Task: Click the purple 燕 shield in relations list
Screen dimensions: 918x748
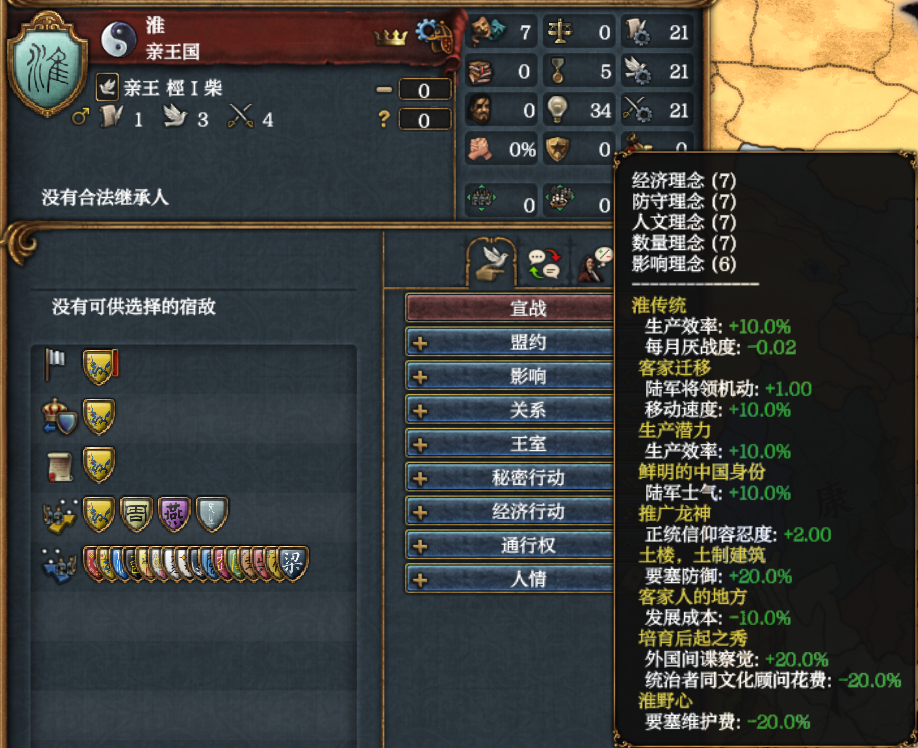Action: (x=174, y=514)
